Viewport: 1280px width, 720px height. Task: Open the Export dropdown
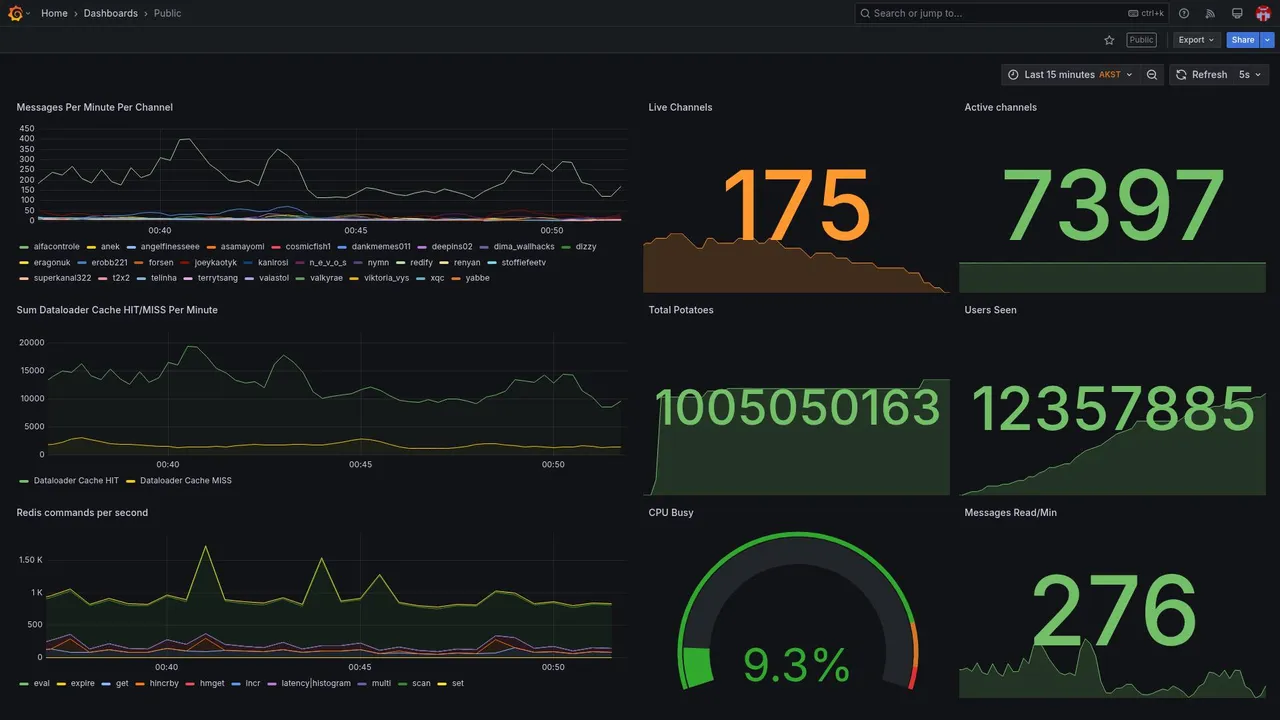[x=1197, y=40]
